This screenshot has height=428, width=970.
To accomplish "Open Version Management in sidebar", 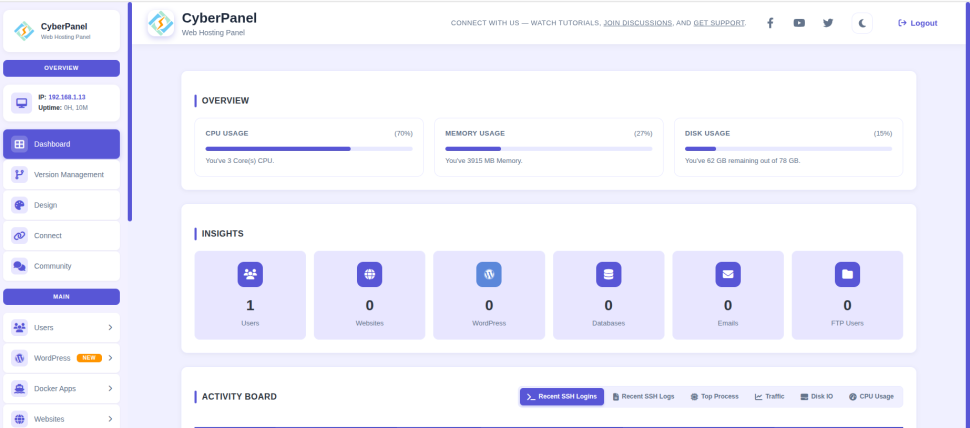I will pyautogui.click(x=61, y=174).
